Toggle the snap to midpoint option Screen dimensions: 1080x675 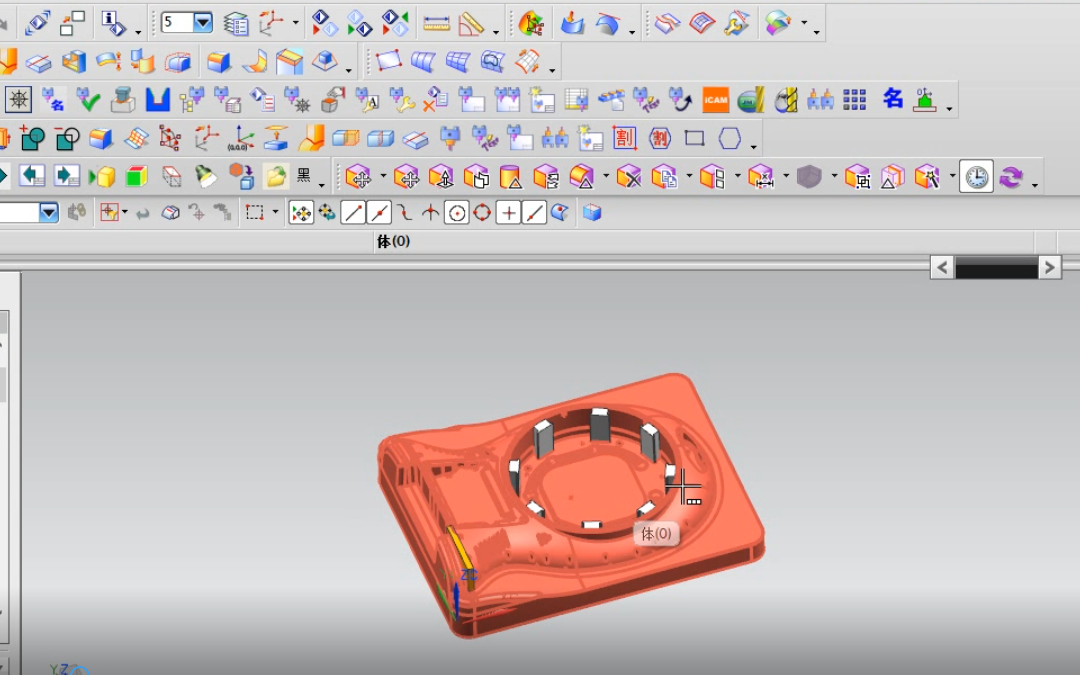379,214
